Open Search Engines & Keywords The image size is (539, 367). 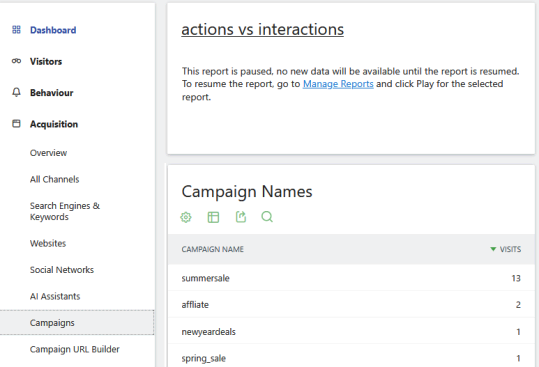click(65, 211)
